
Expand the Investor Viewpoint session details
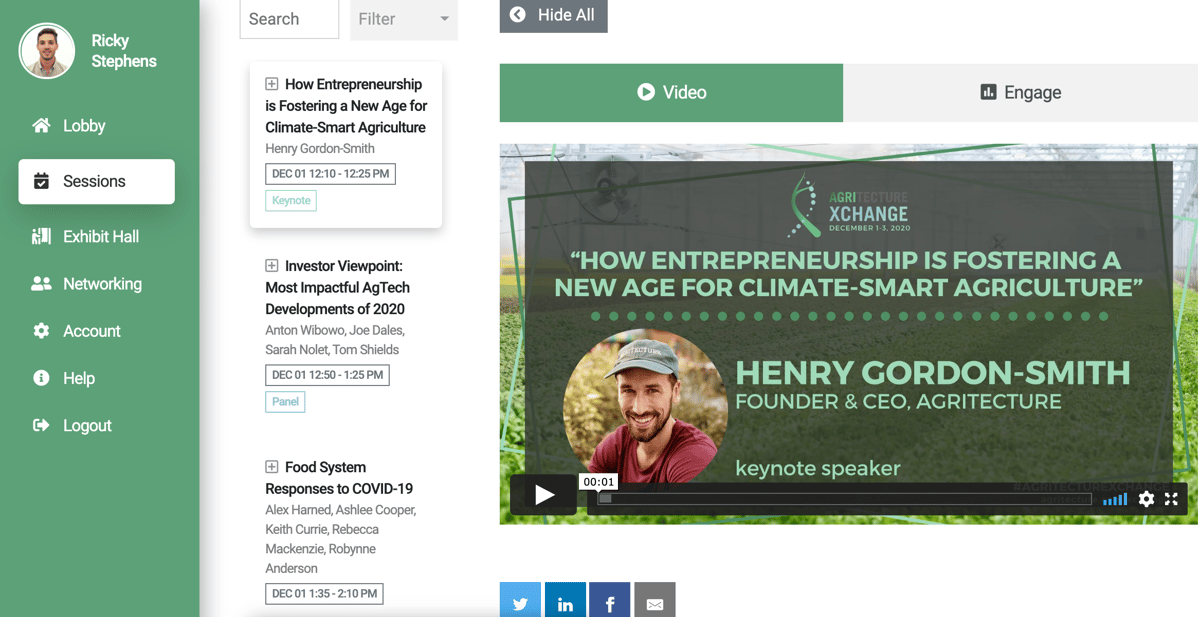coord(271,266)
